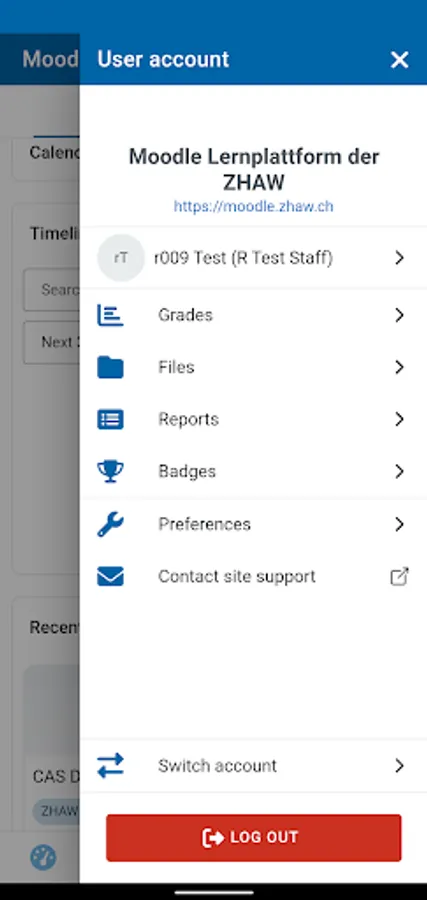Open the Reports menu item
The height and width of the screenshot is (900, 427).
253,420
